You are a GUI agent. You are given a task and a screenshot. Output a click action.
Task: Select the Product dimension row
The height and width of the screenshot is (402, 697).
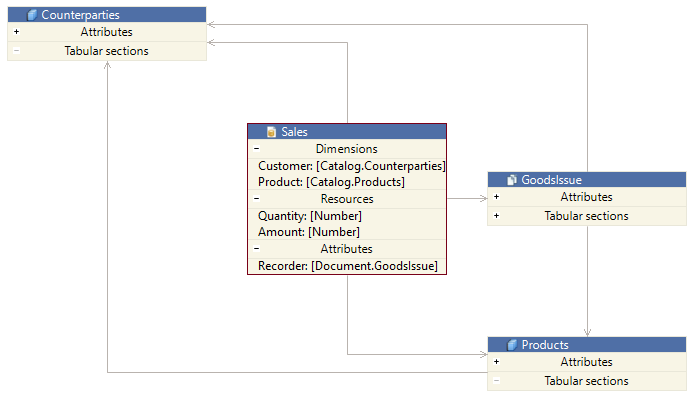[x=331, y=182]
